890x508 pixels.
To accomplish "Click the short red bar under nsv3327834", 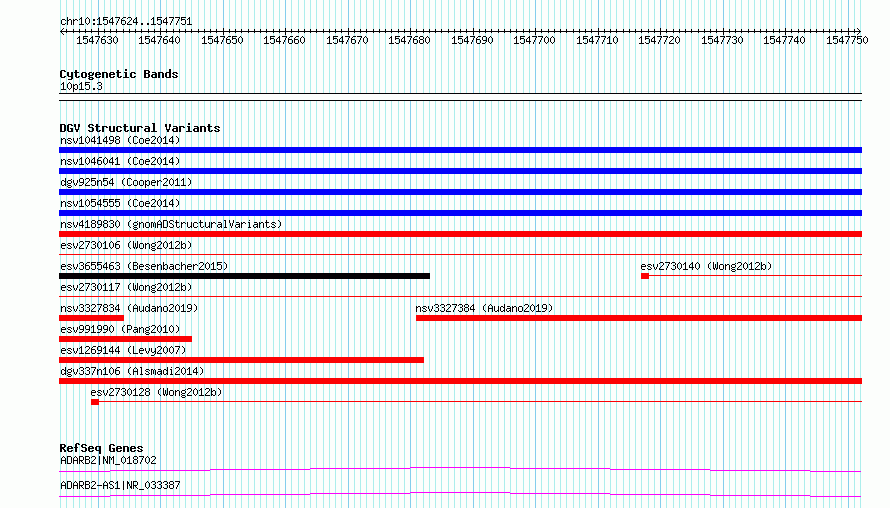I will [91, 318].
